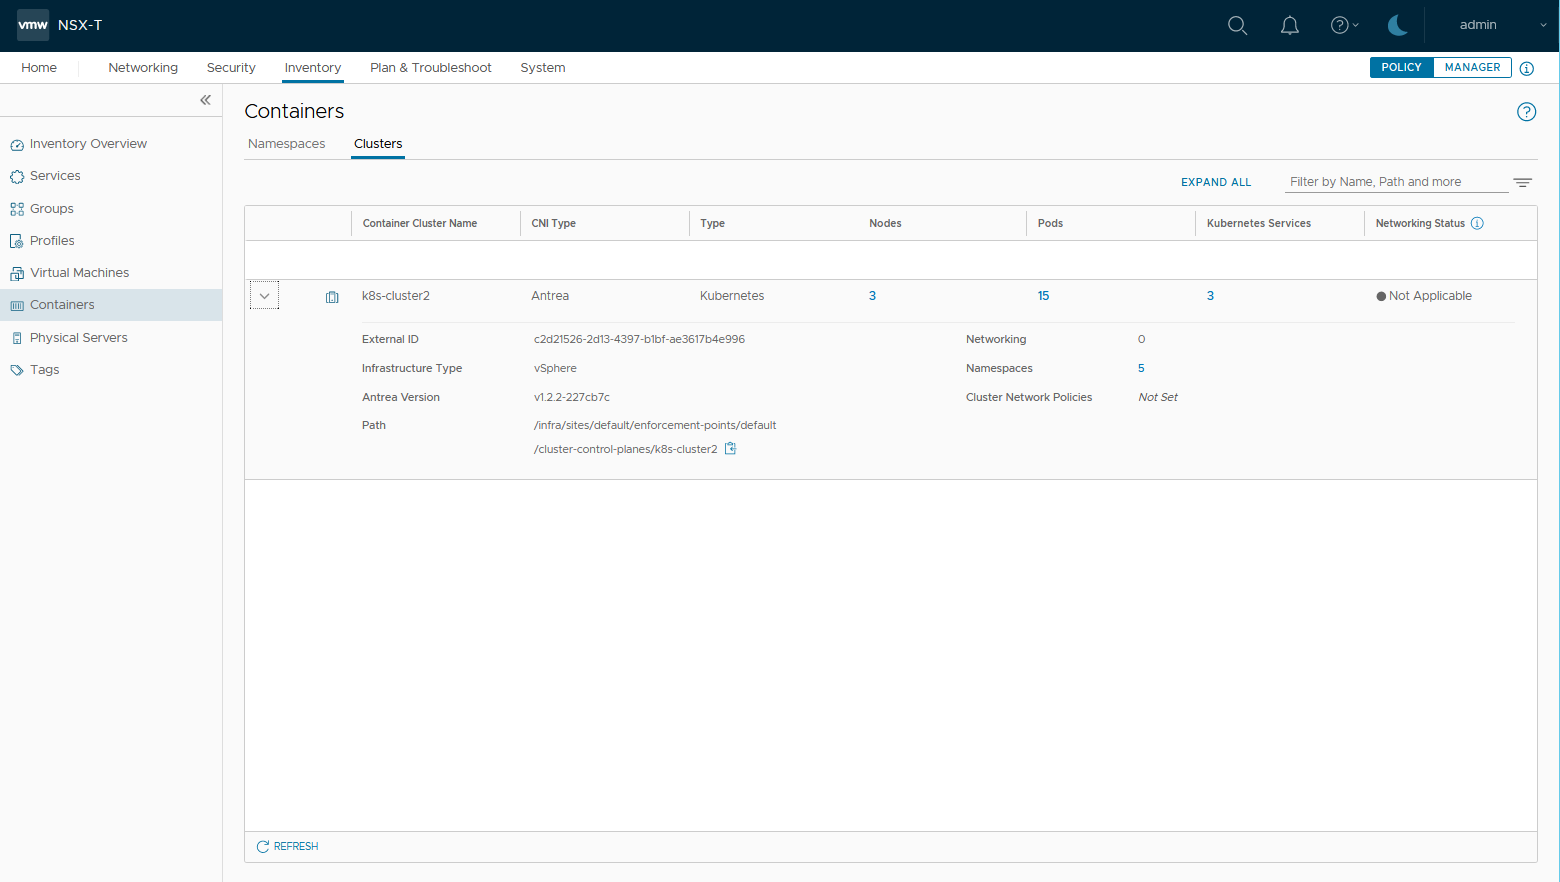Image resolution: width=1560 pixels, height=882 pixels.
Task: Open the notifications bell
Action: click(1290, 25)
